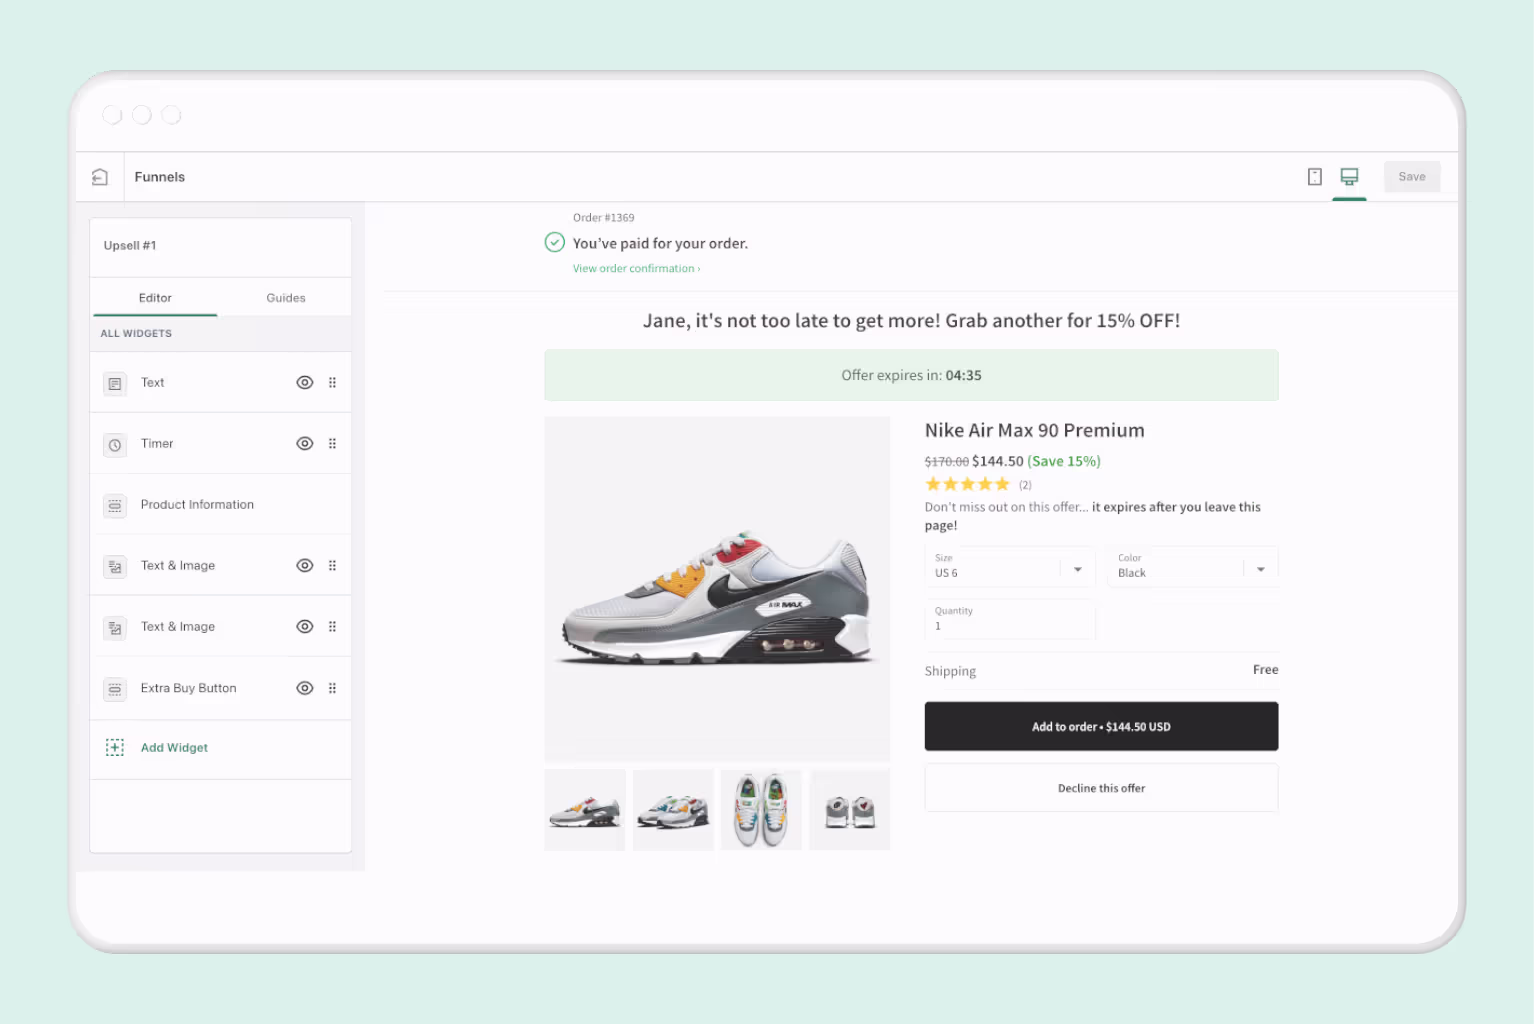Image resolution: width=1534 pixels, height=1024 pixels.
Task: Click the drag handle of Extra Buy Button
Action: [x=332, y=688]
